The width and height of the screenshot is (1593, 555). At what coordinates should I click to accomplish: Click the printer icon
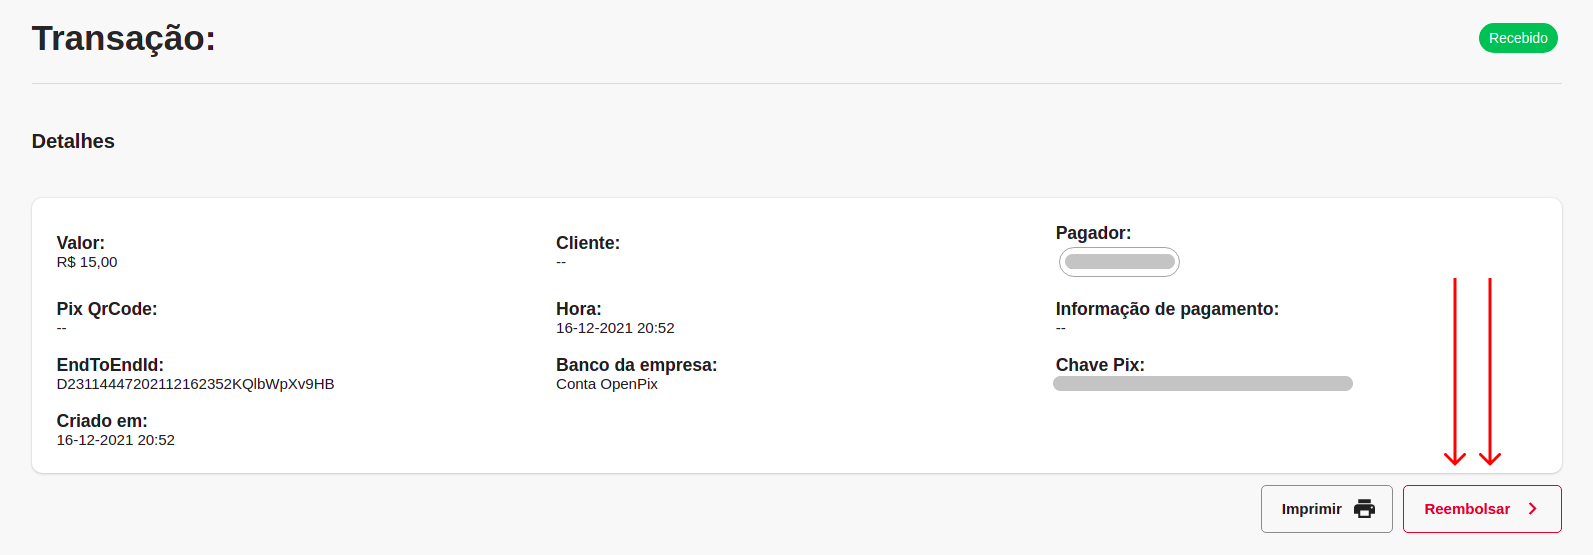[1364, 509]
